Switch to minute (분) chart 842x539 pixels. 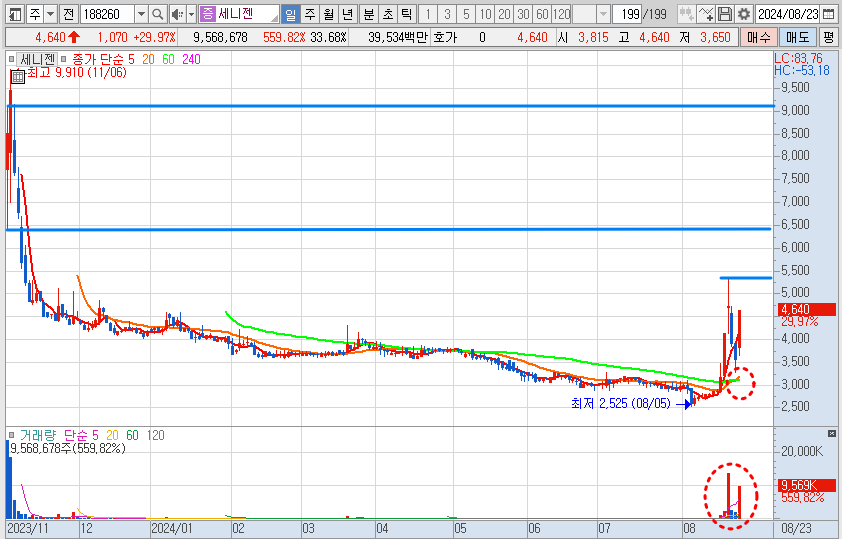[x=369, y=14]
